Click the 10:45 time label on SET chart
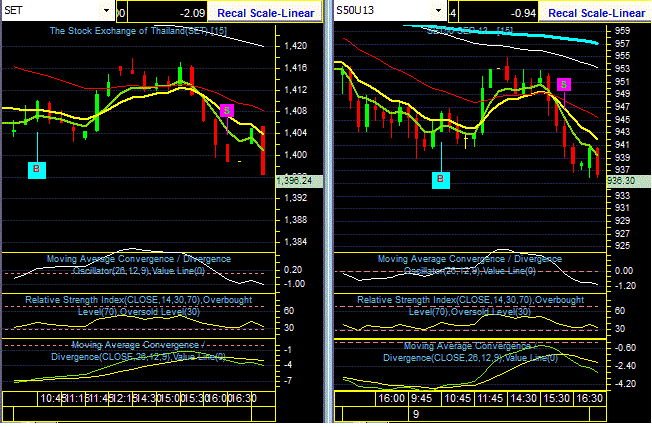The width and height of the screenshot is (652, 427). 52,398
